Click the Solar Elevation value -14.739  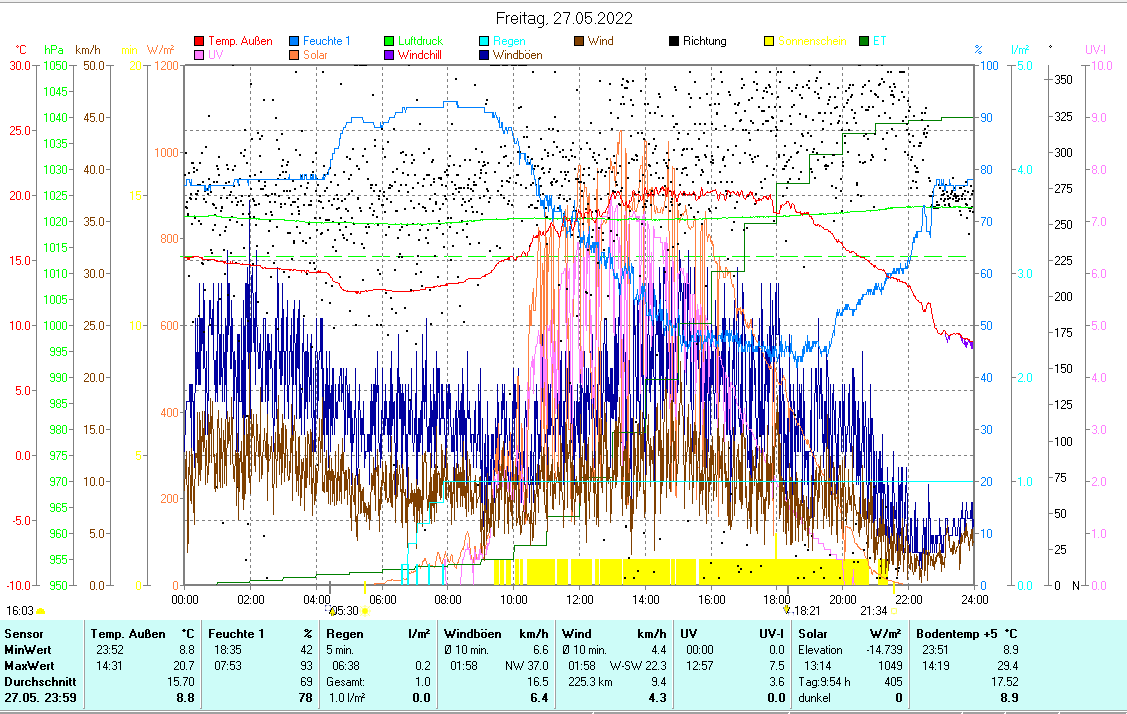(x=884, y=650)
